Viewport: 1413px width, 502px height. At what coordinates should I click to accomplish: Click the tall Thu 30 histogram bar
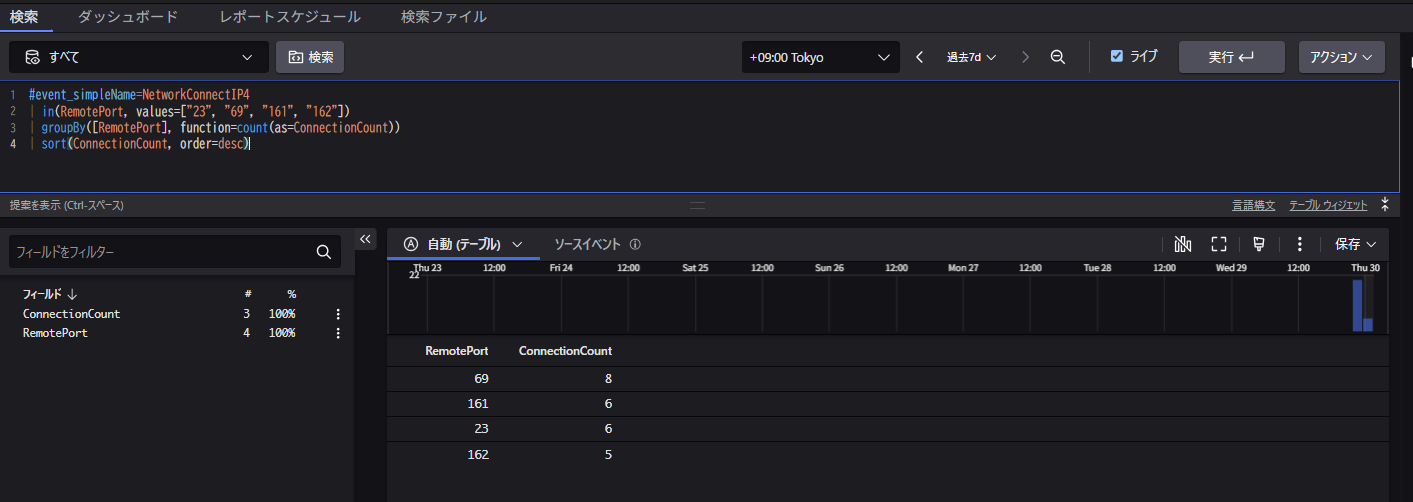[x=1357, y=305]
